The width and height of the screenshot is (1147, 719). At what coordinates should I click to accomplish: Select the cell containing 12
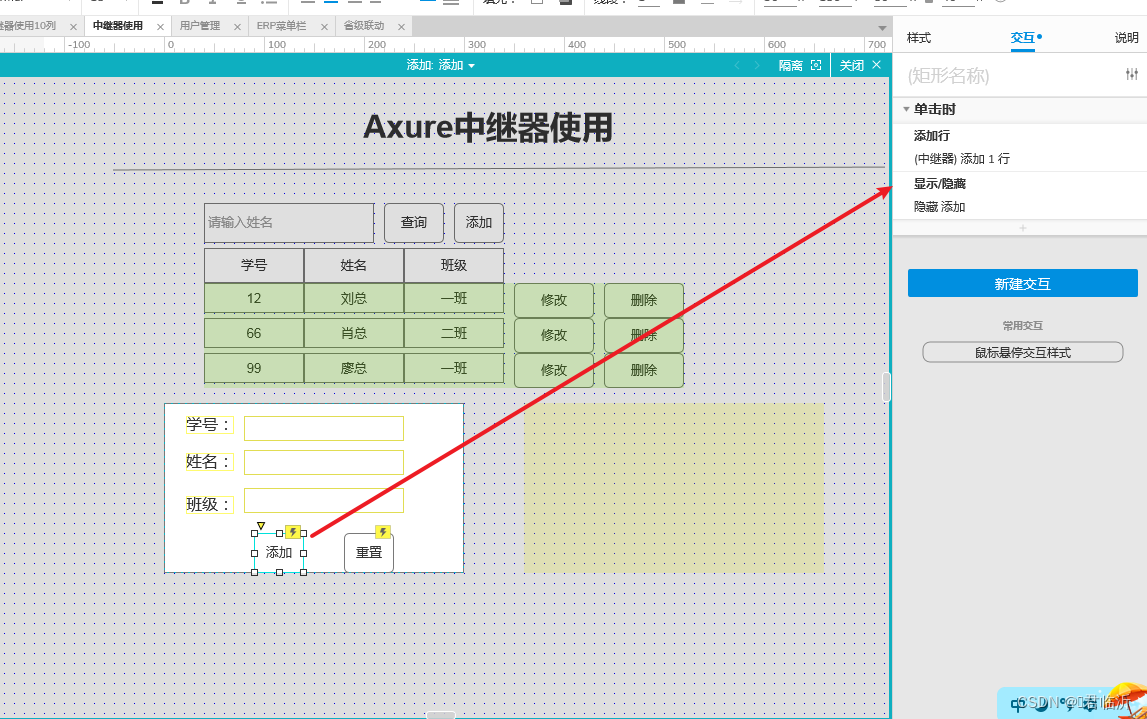click(x=254, y=298)
